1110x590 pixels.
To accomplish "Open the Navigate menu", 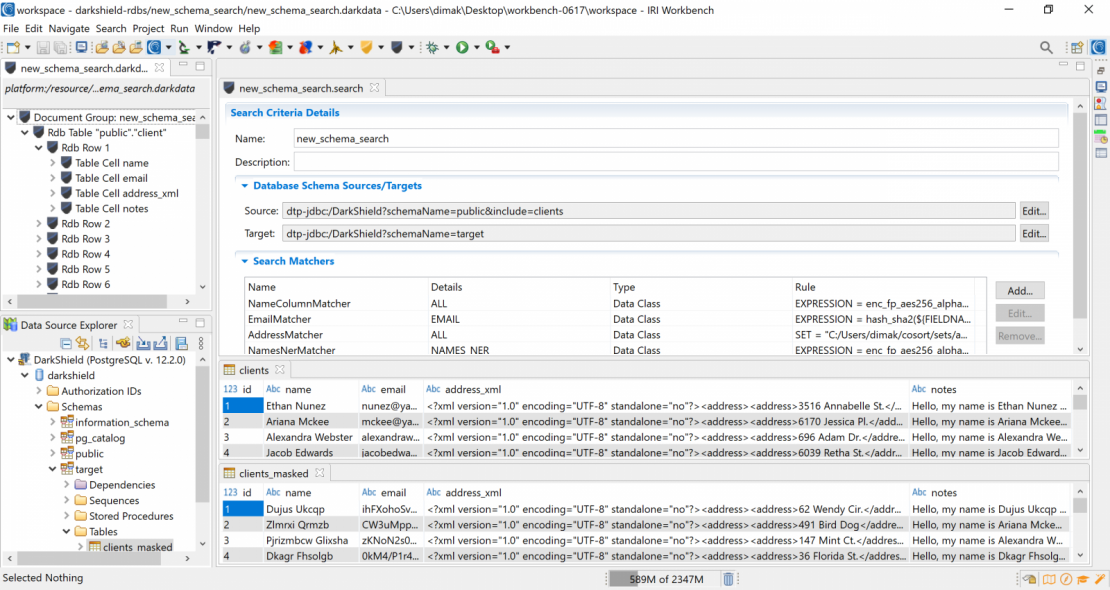I will click(69, 29).
